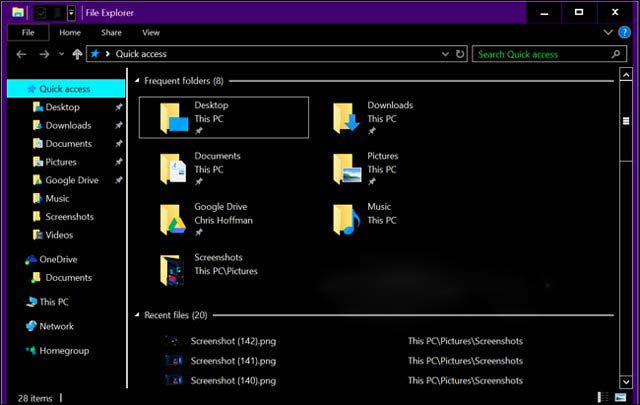Click Screenshot (141).png thumbnail icon

click(x=174, y=360)
